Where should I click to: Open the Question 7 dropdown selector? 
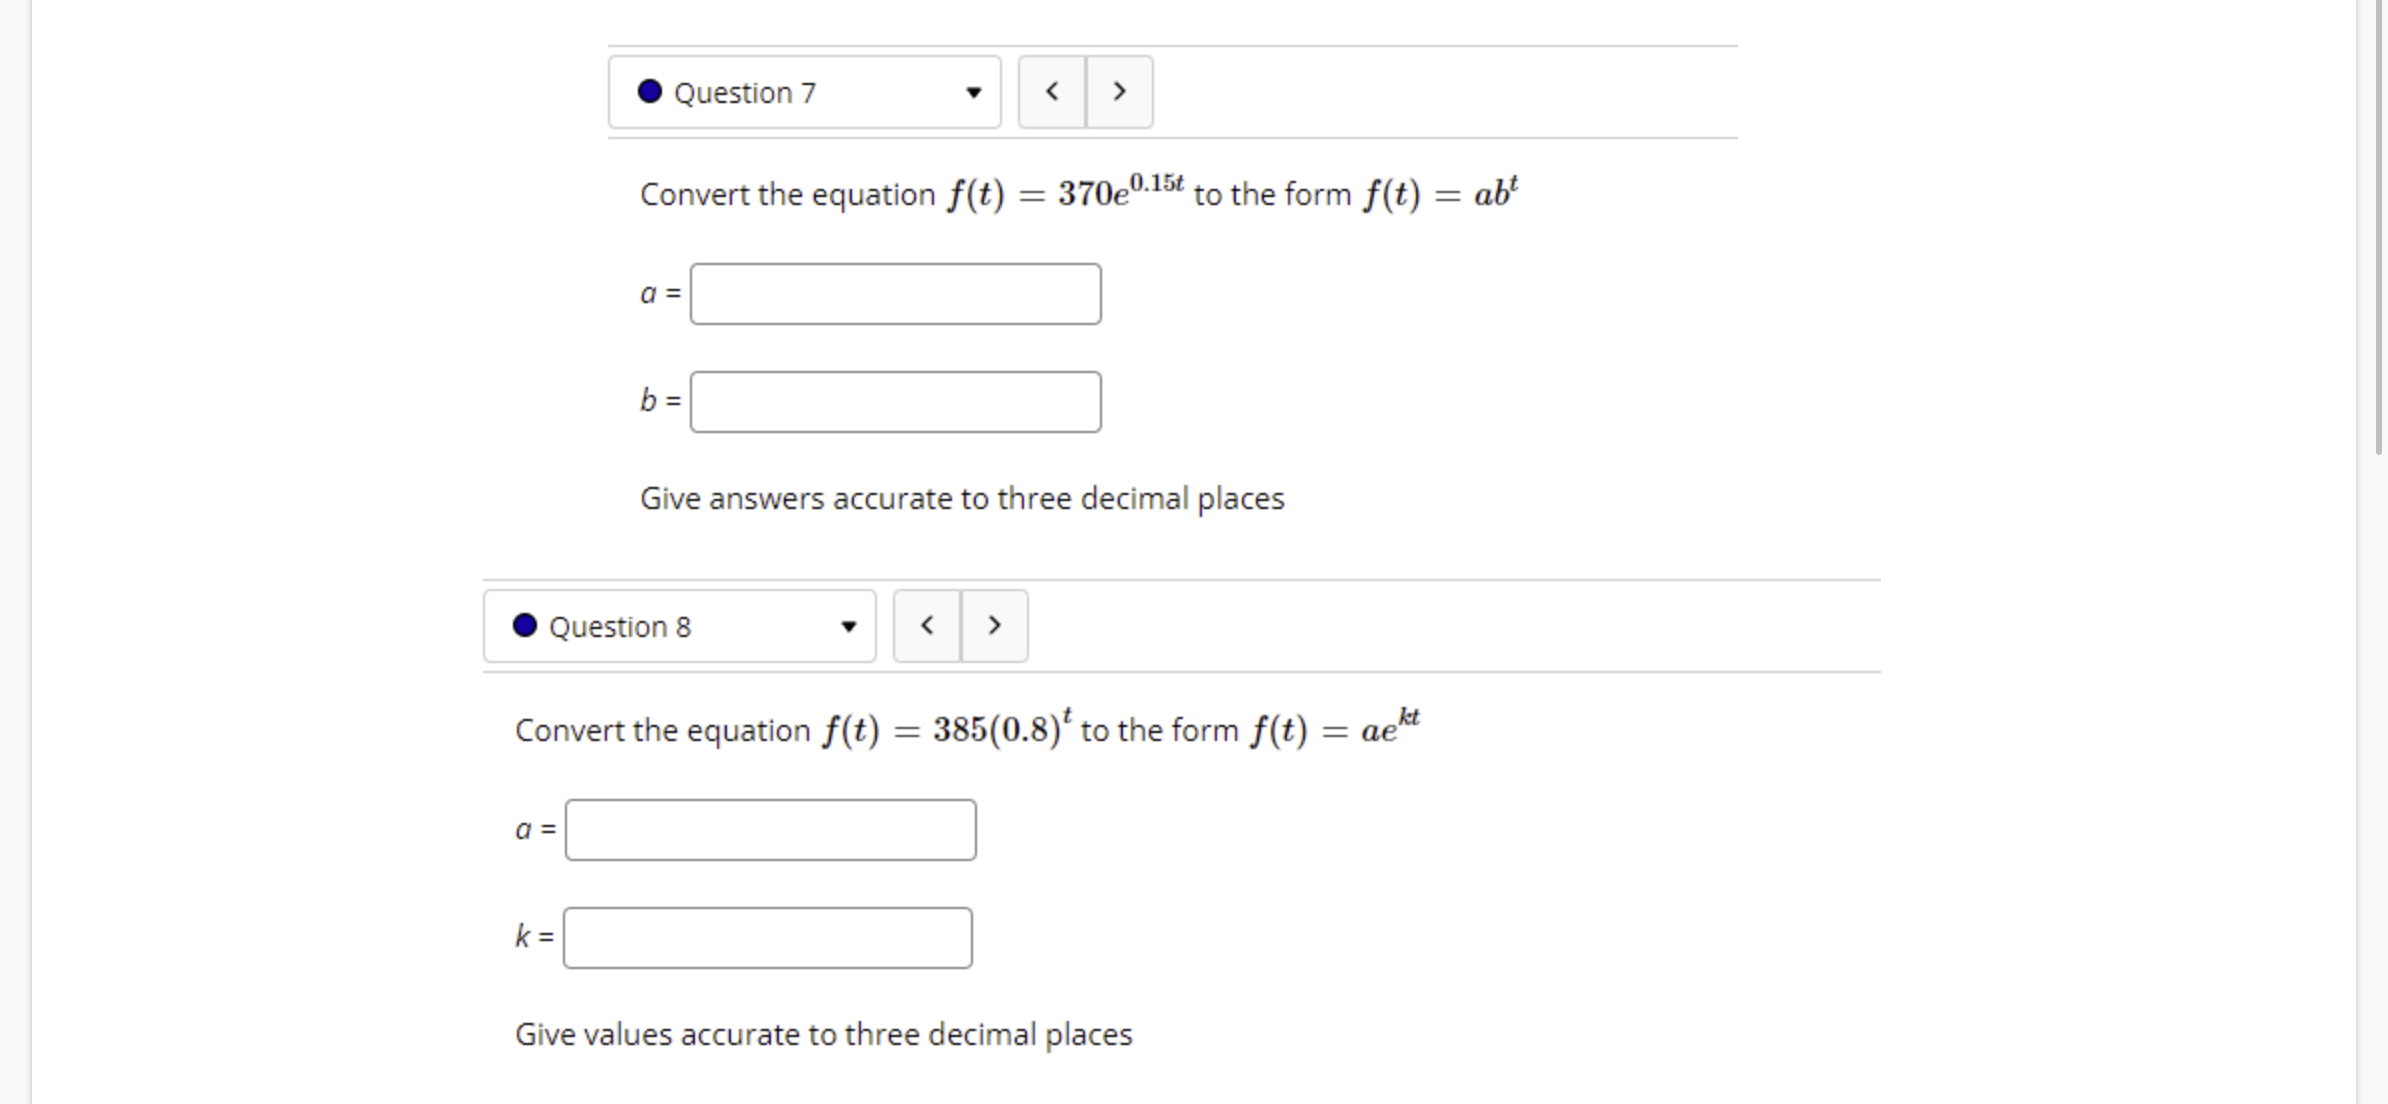pos(803,92)
